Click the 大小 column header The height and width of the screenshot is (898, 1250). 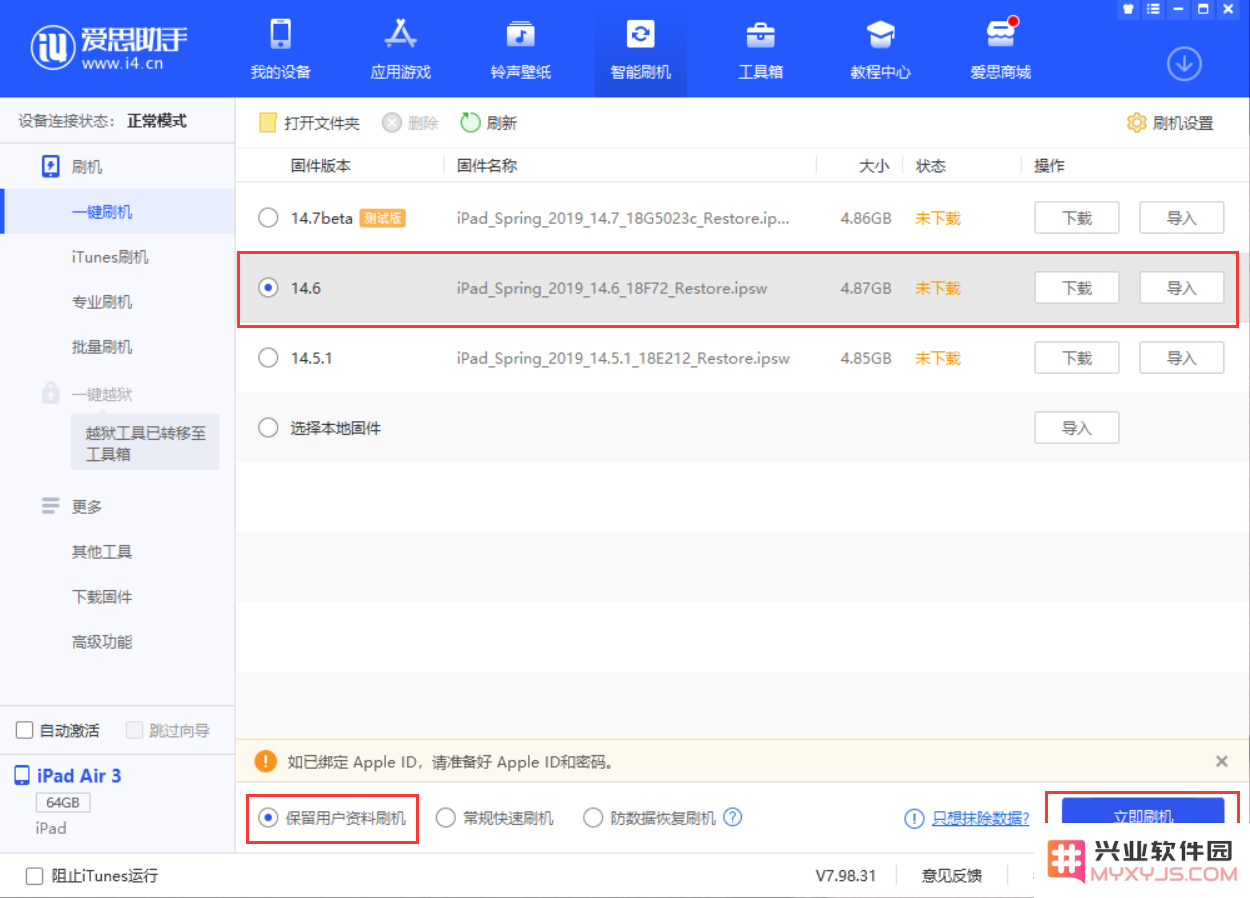(874, 166)
